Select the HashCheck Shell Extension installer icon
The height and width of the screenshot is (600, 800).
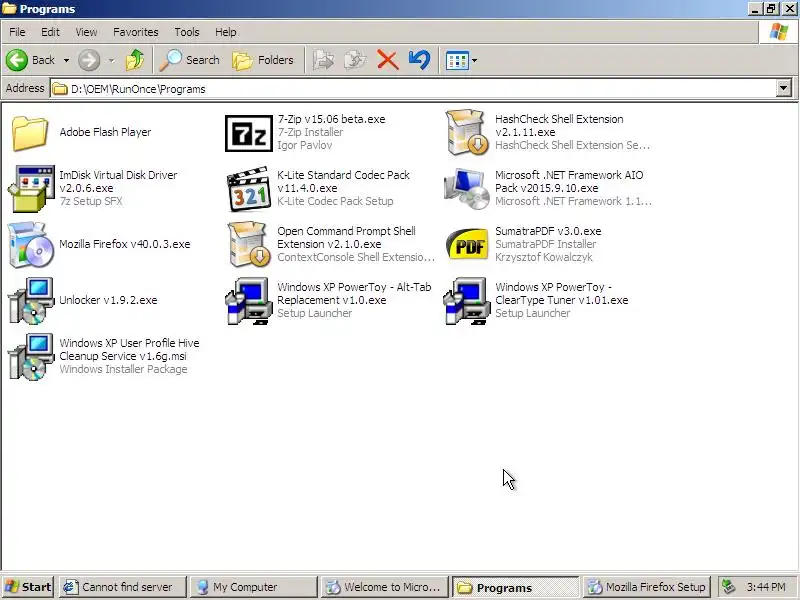pos(466,132)
